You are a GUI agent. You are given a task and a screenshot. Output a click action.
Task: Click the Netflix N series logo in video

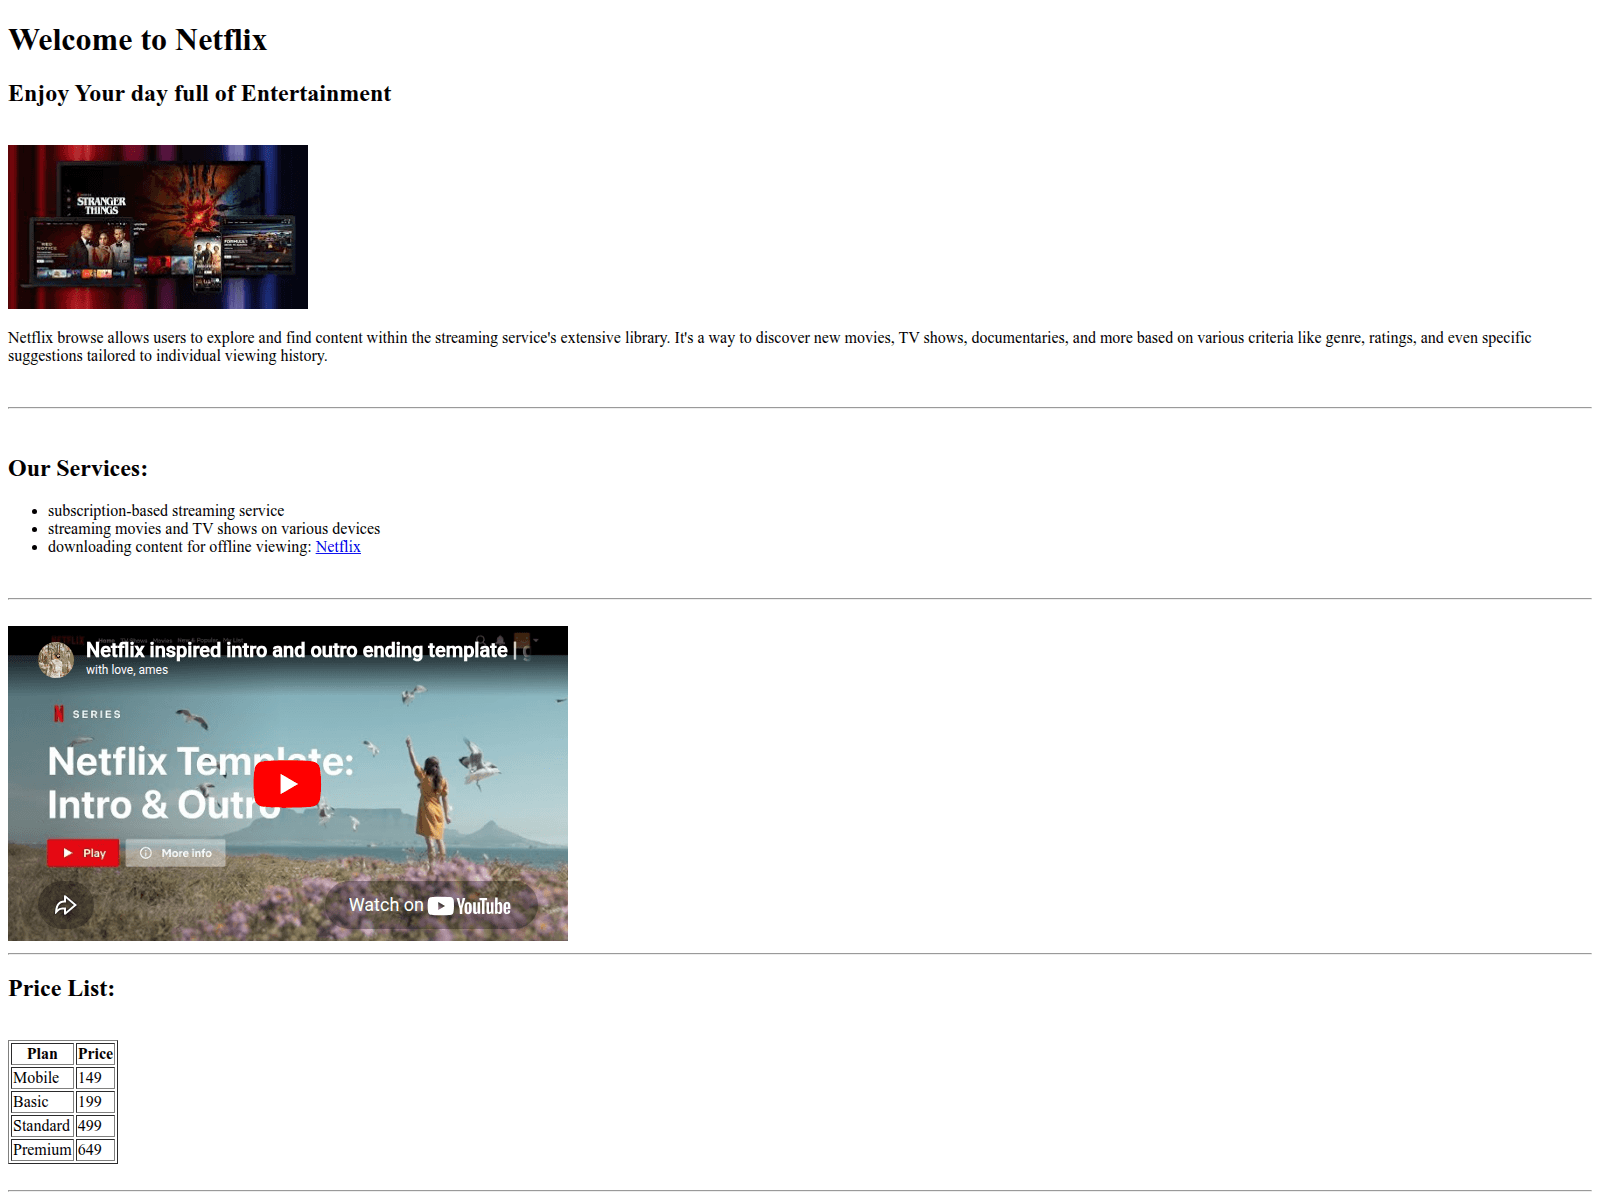tap(59, 714)
